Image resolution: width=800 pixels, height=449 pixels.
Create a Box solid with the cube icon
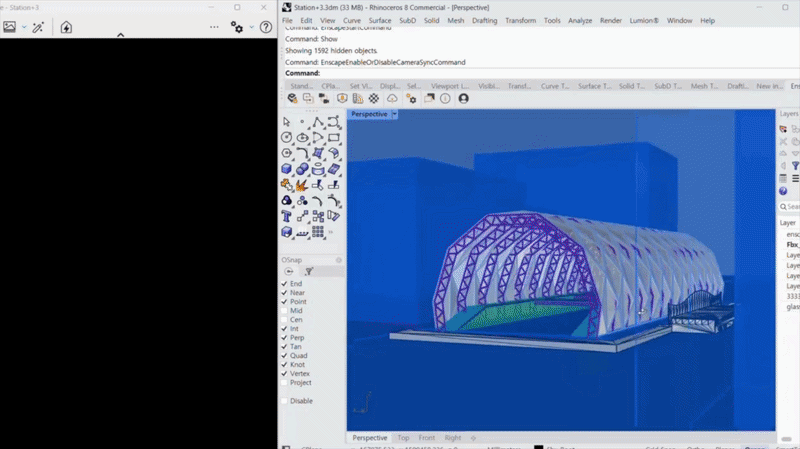tap(286, 169)
